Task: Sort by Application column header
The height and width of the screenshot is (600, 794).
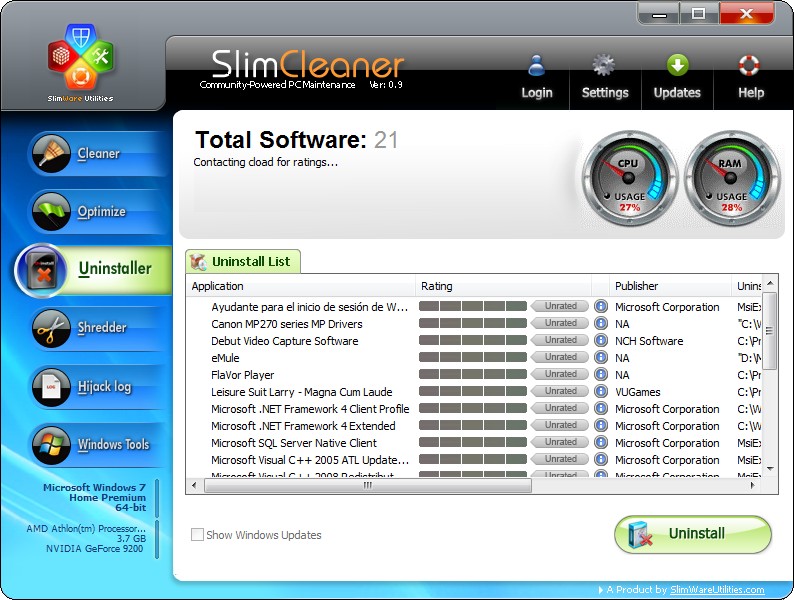Action: (x=301, y=286)
